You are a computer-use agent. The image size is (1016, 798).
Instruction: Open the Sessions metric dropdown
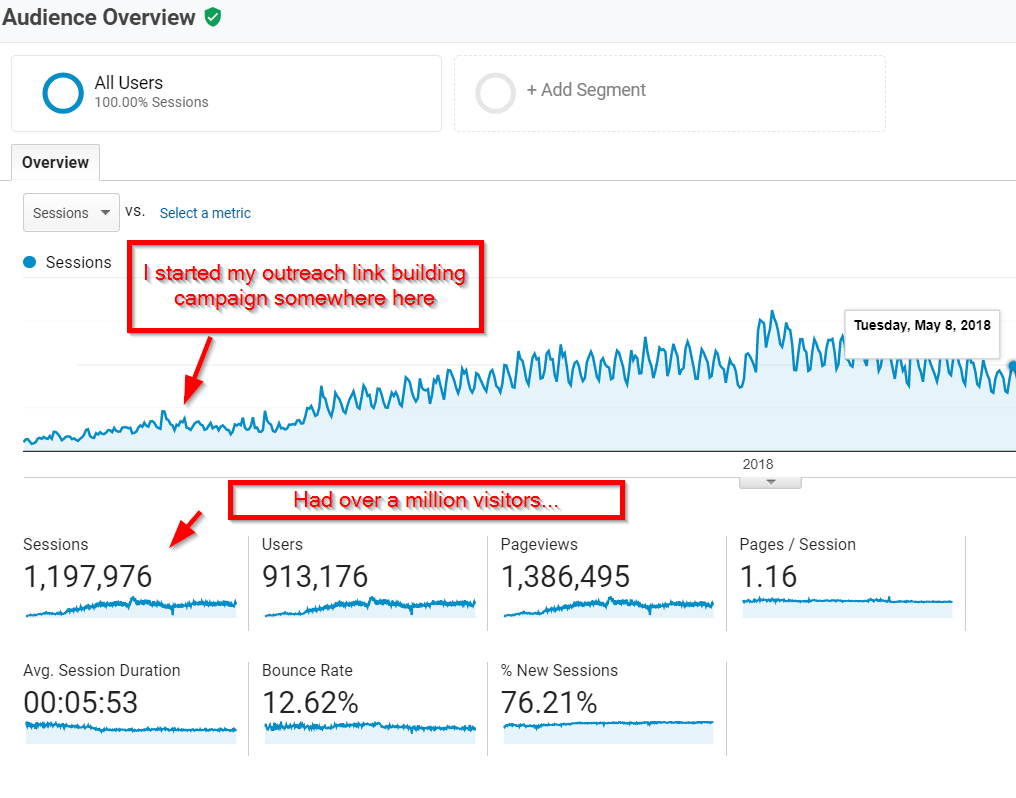click(71, 213)
